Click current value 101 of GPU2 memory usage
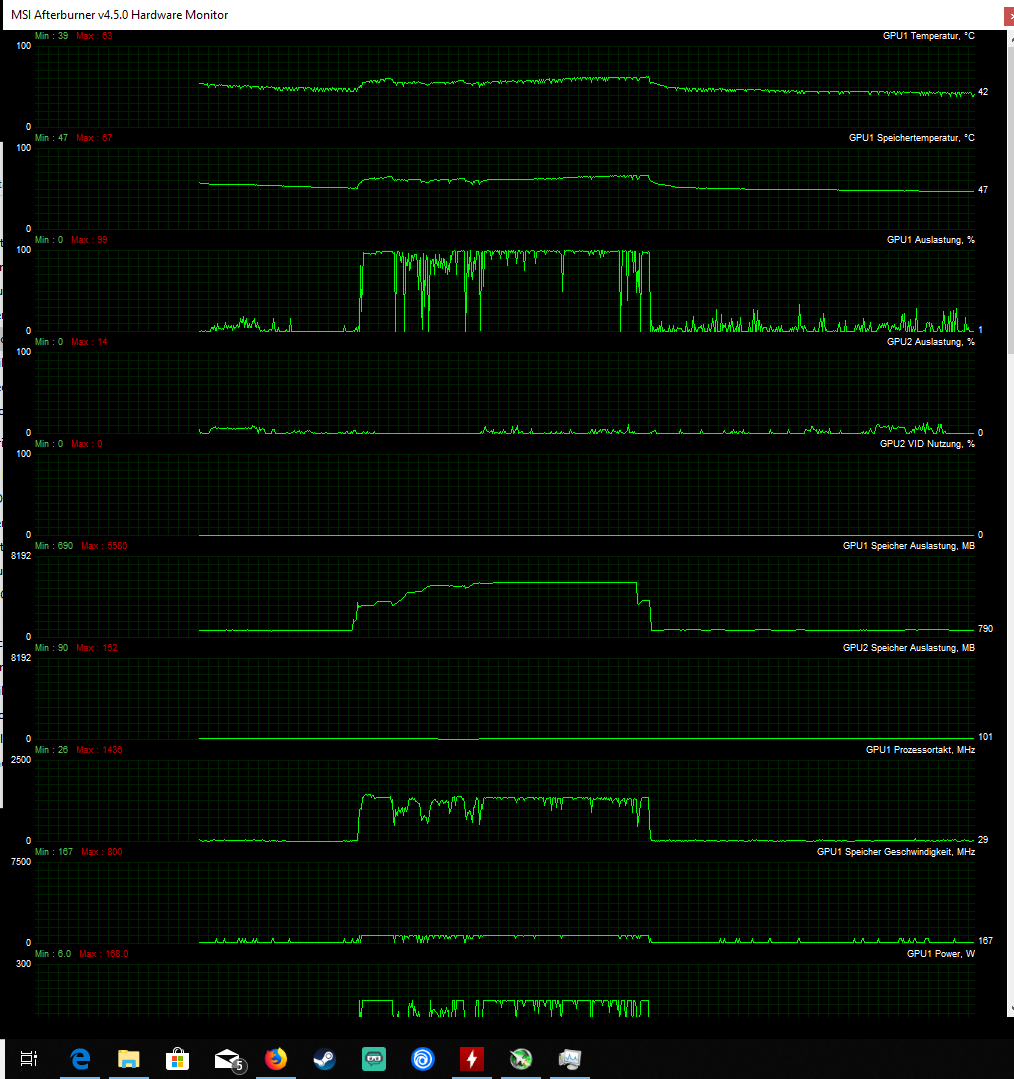 (985, 736)
